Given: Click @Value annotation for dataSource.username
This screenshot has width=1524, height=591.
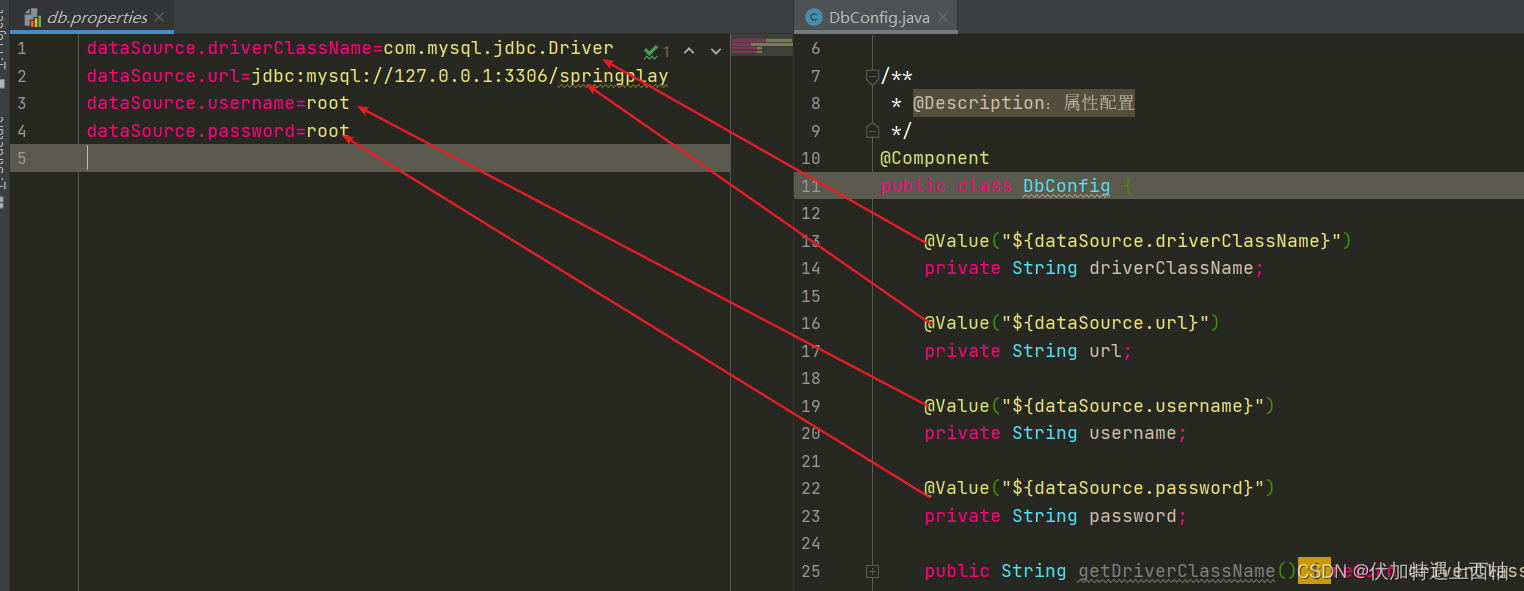Looking at the screenshot, I should tap(1100, 406).
